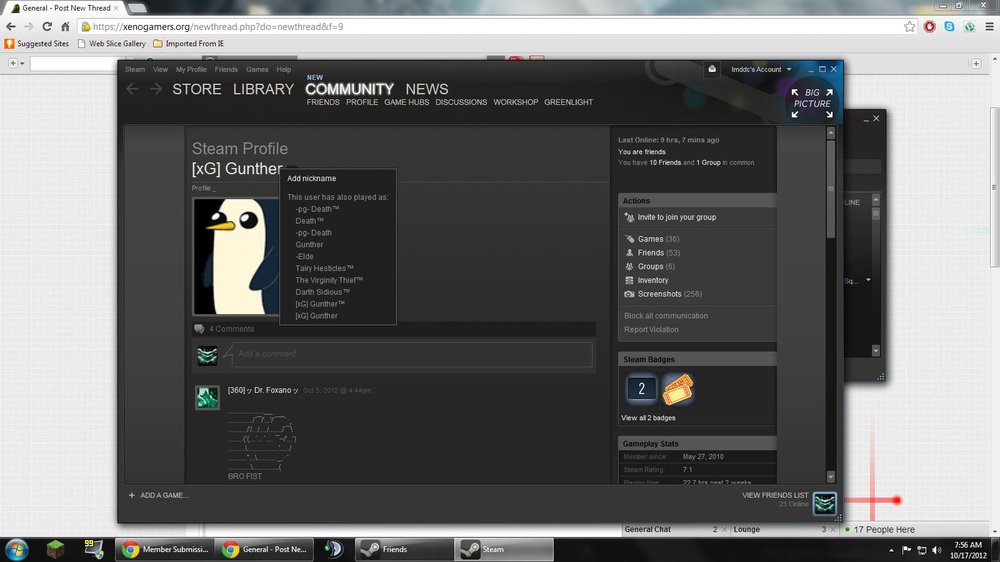
Task: Click Report Violation link
Action: click(651, 330)
